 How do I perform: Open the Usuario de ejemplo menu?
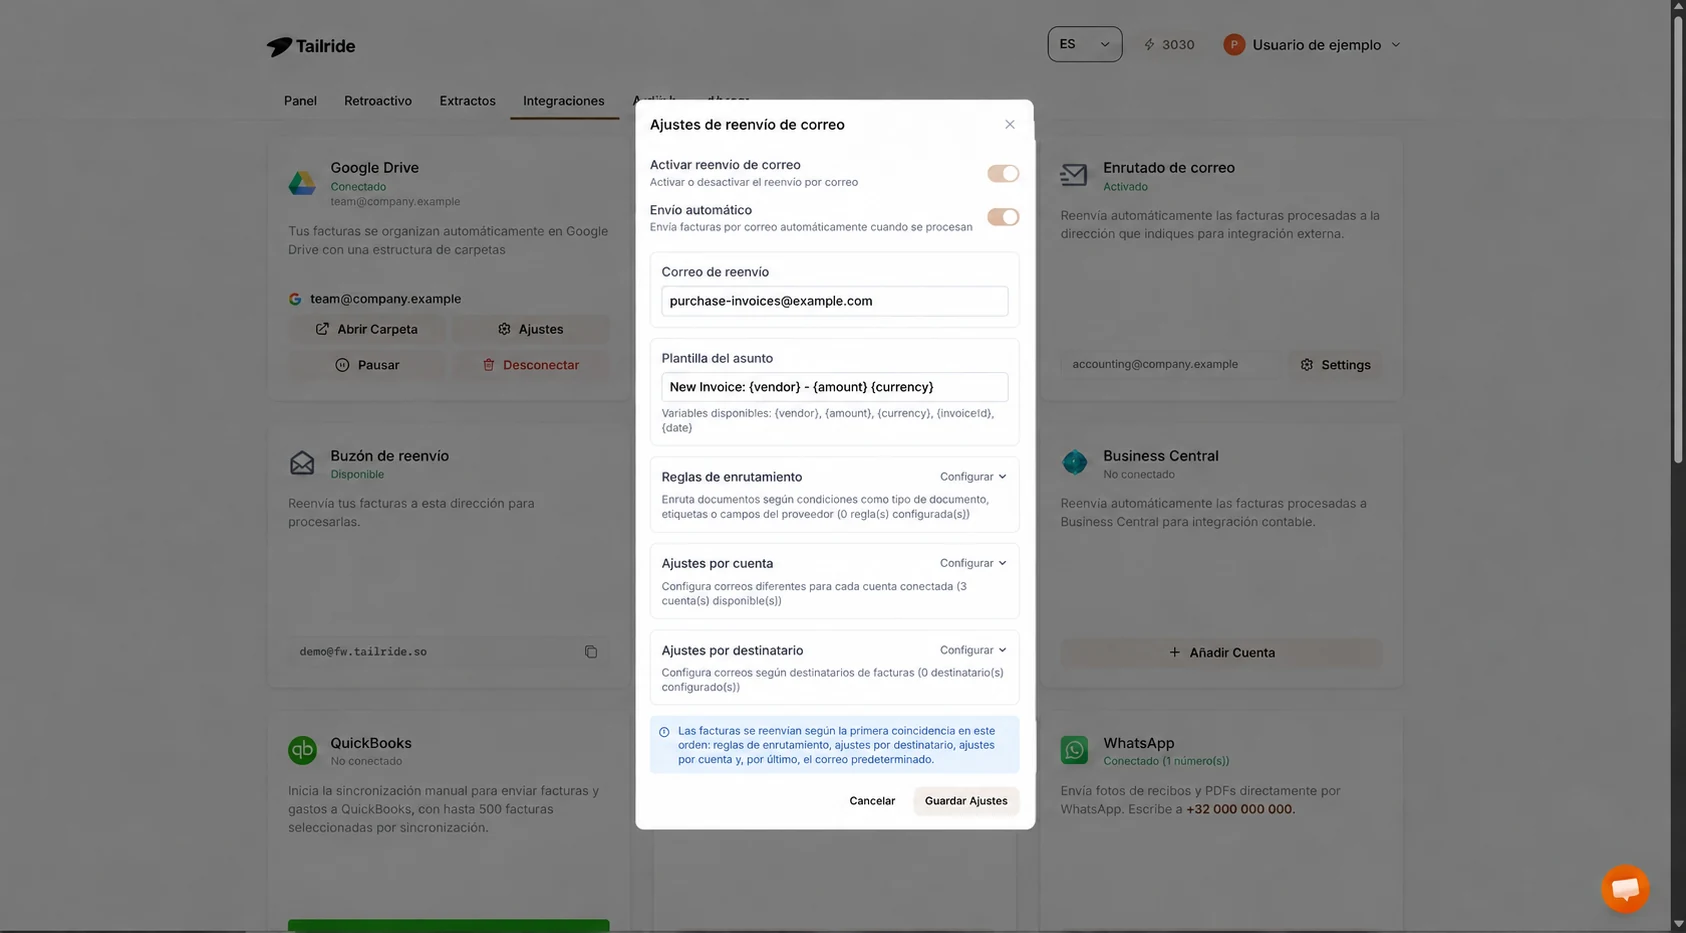(1312, 45)
